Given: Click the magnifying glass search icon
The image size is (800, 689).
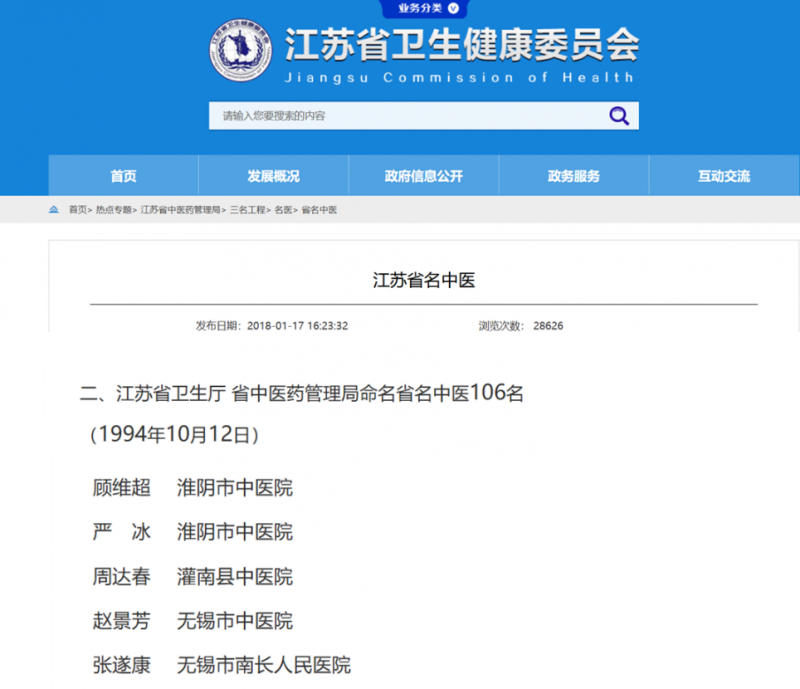Looking at the screenshot, I should point(619,116).
